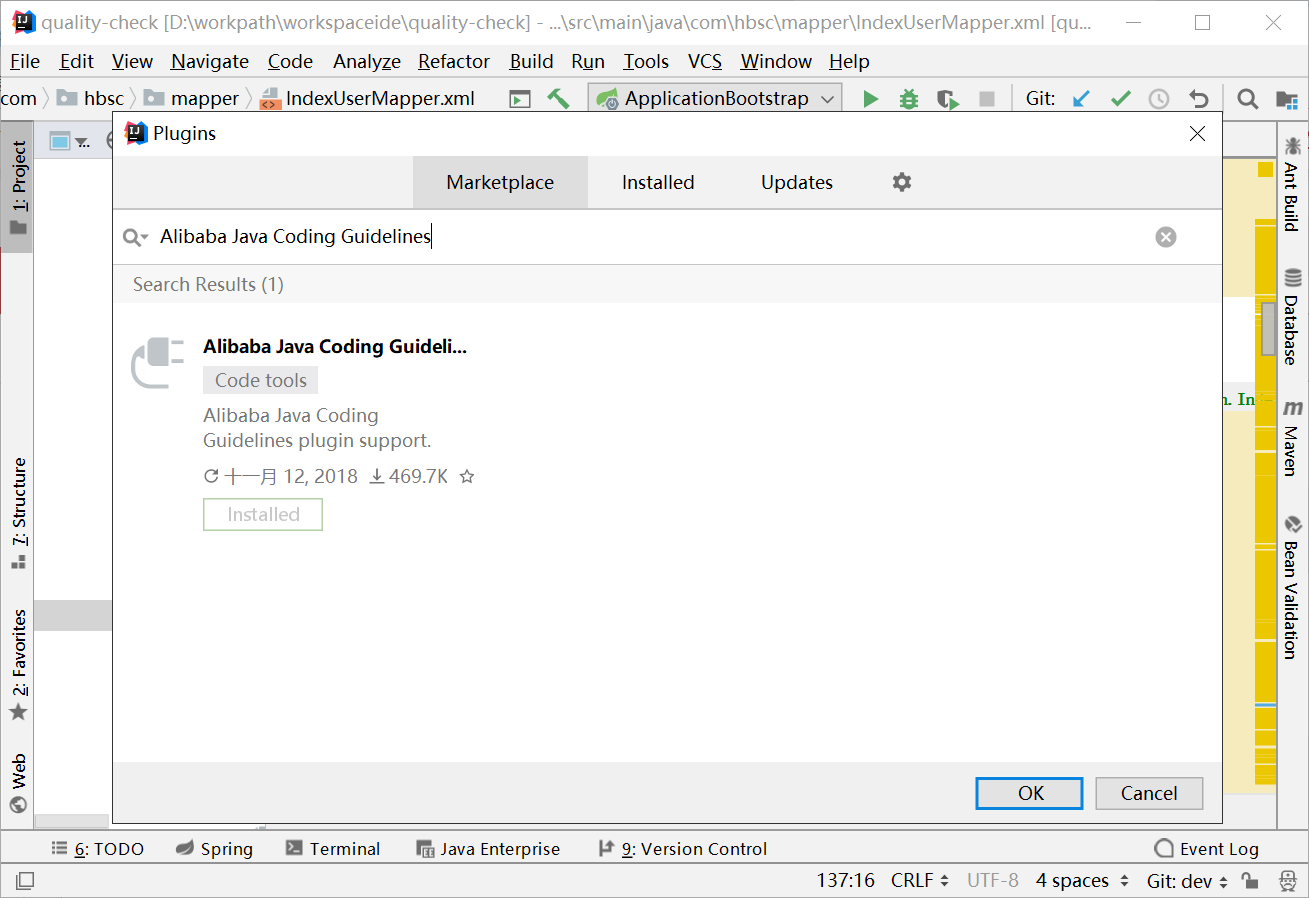Click the Build project hammer icon

click(x=558, y=99)
